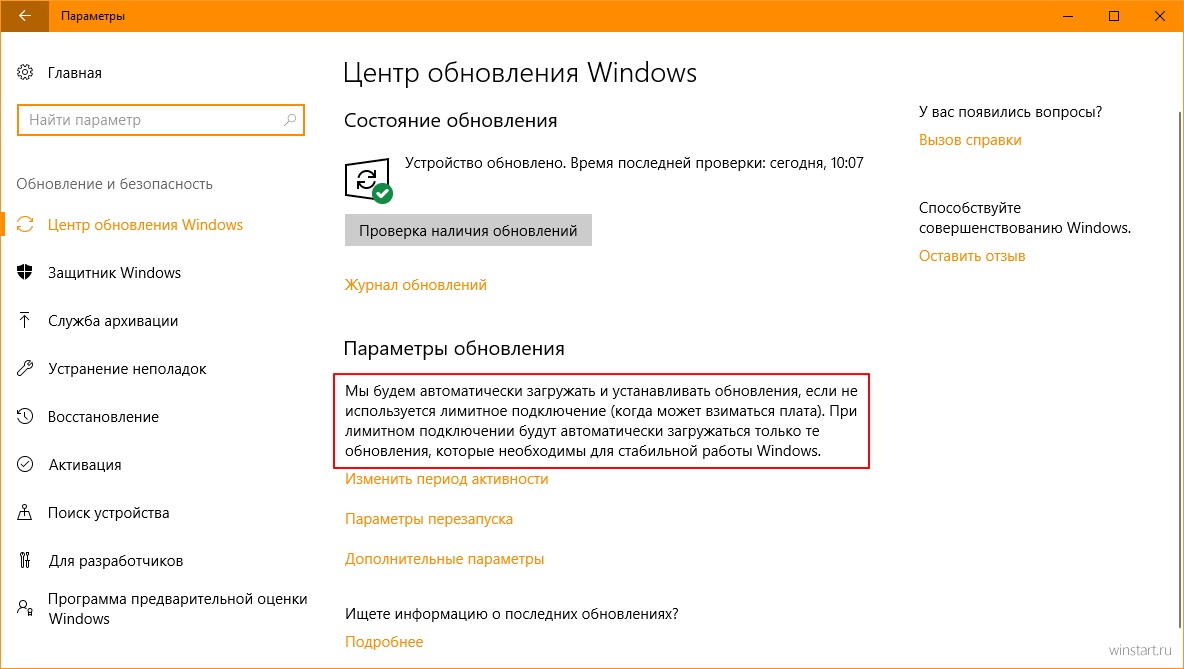Select the Для разработчиков tools icon
The image size is (1184, 669).
coord(25,560)
